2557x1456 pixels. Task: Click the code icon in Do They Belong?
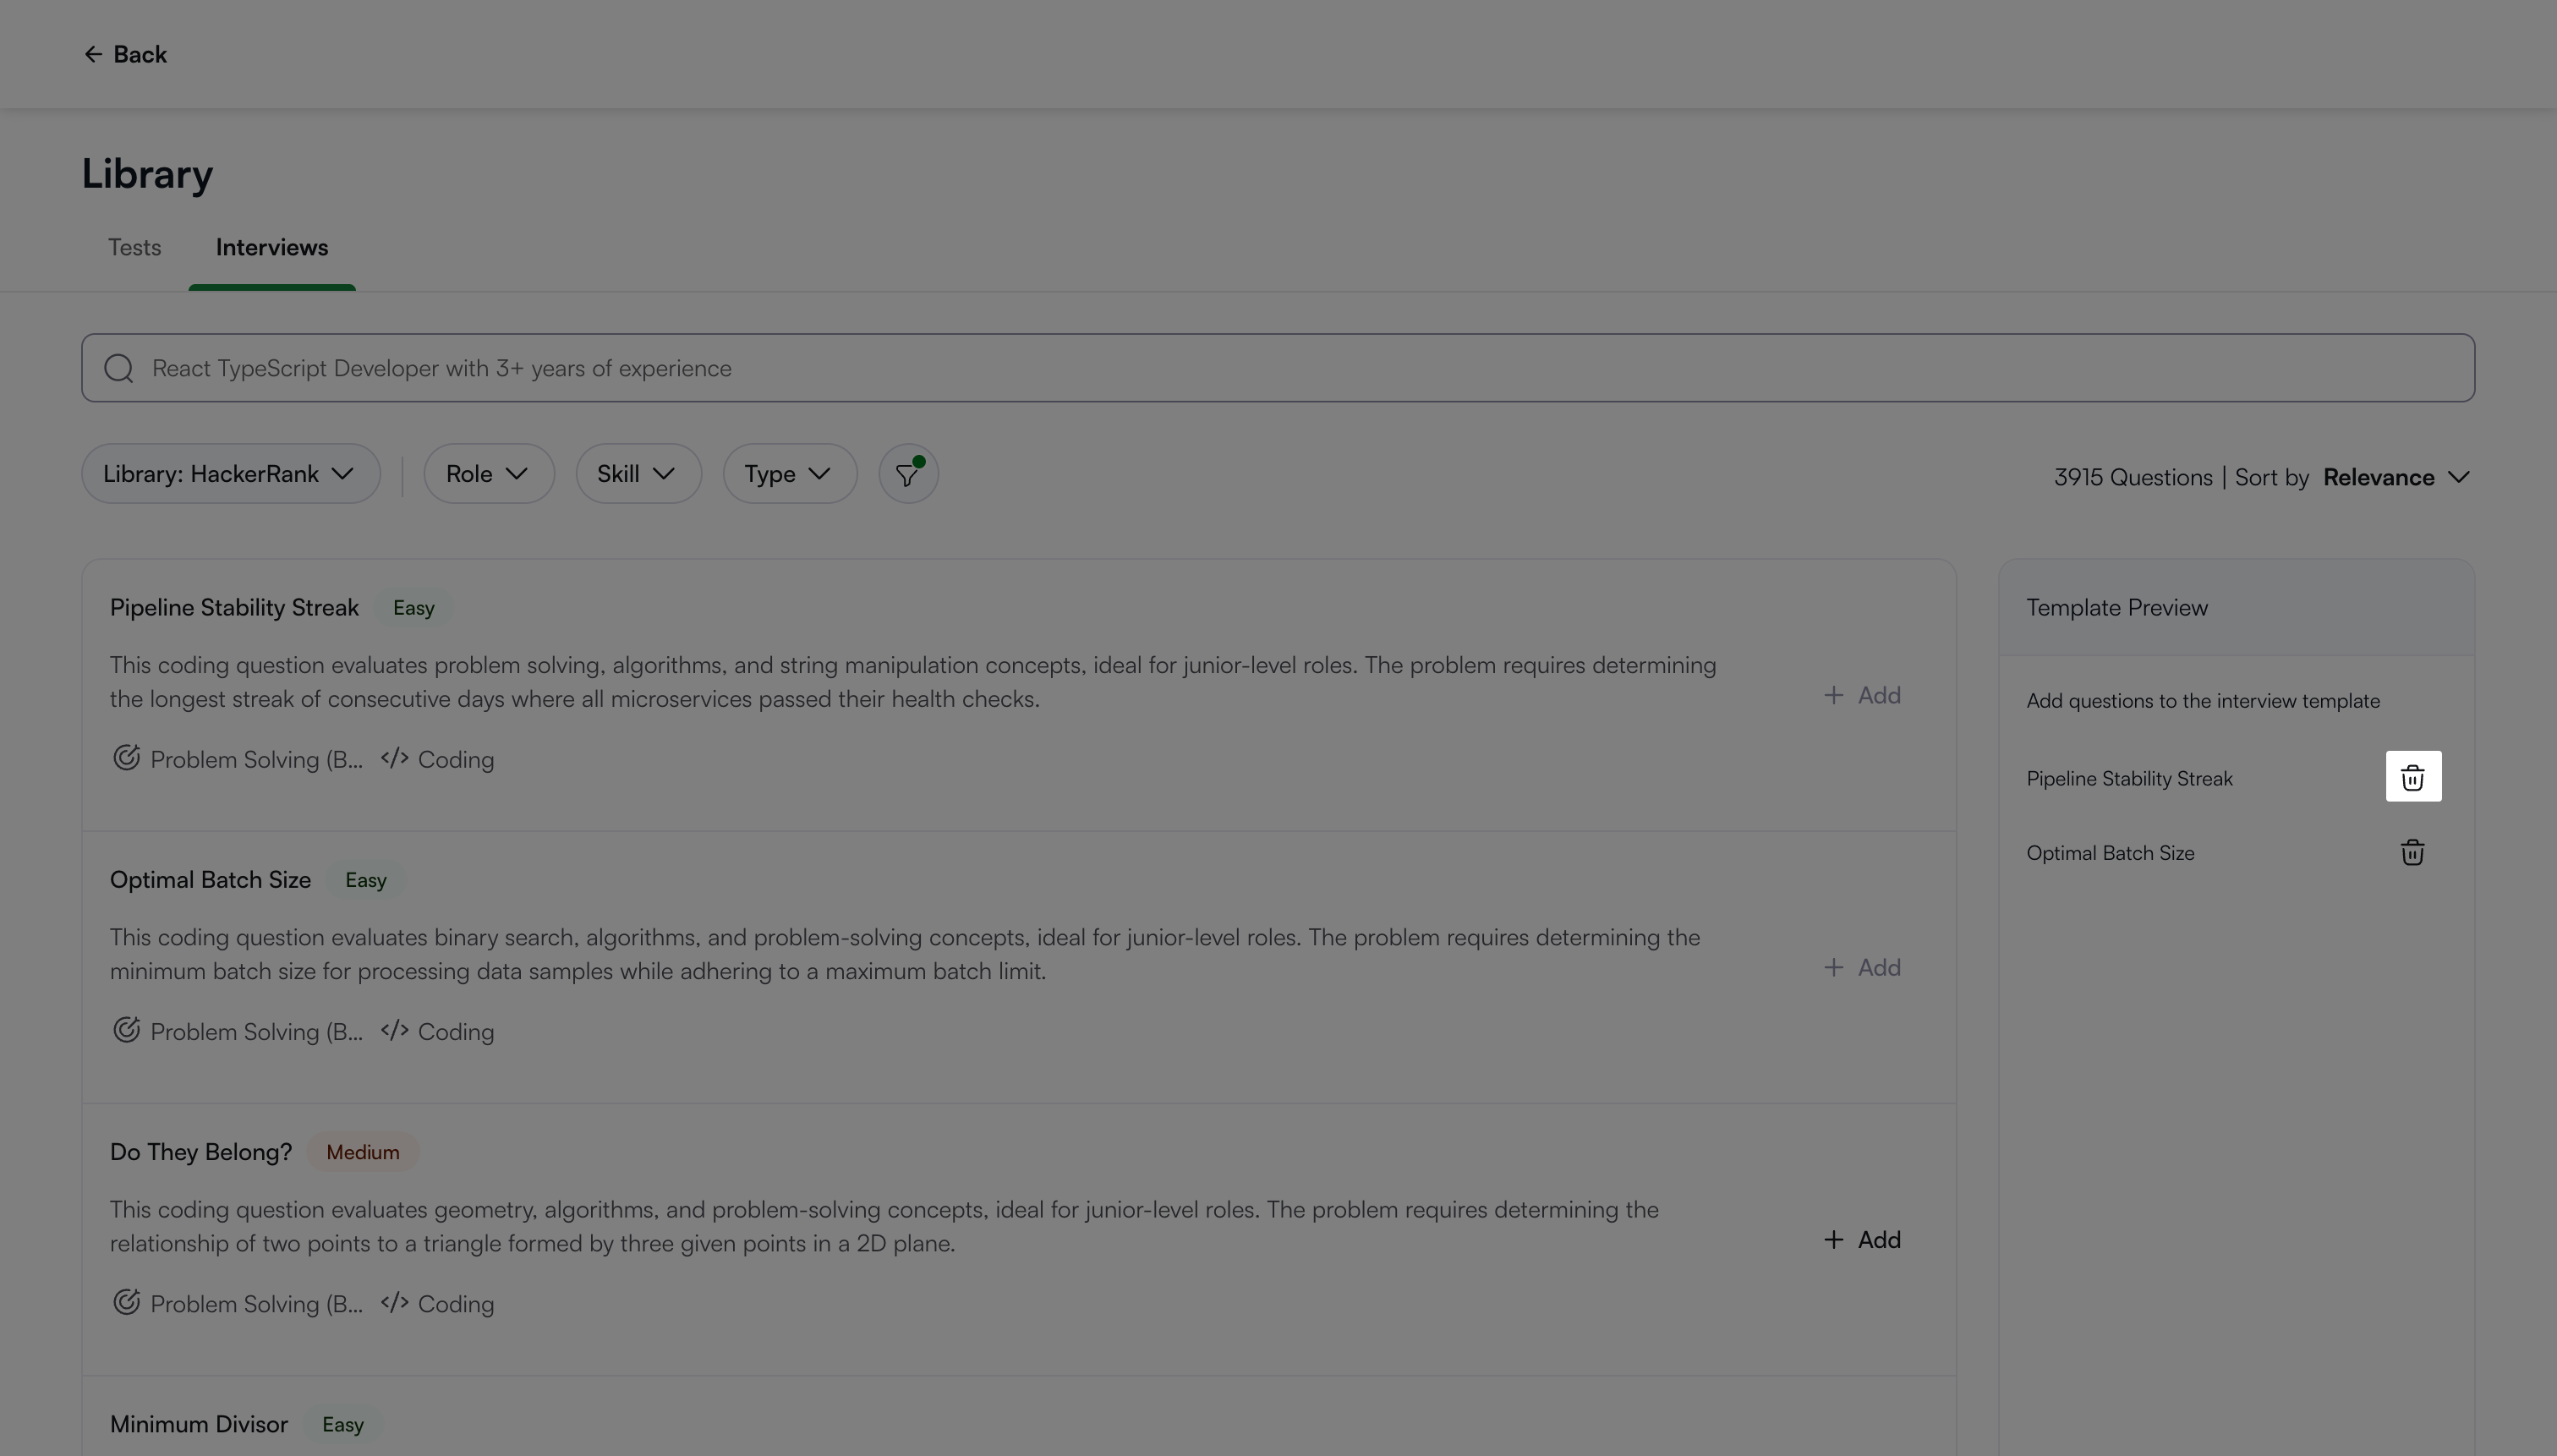pyautogui.click(x=394, y=1302)
